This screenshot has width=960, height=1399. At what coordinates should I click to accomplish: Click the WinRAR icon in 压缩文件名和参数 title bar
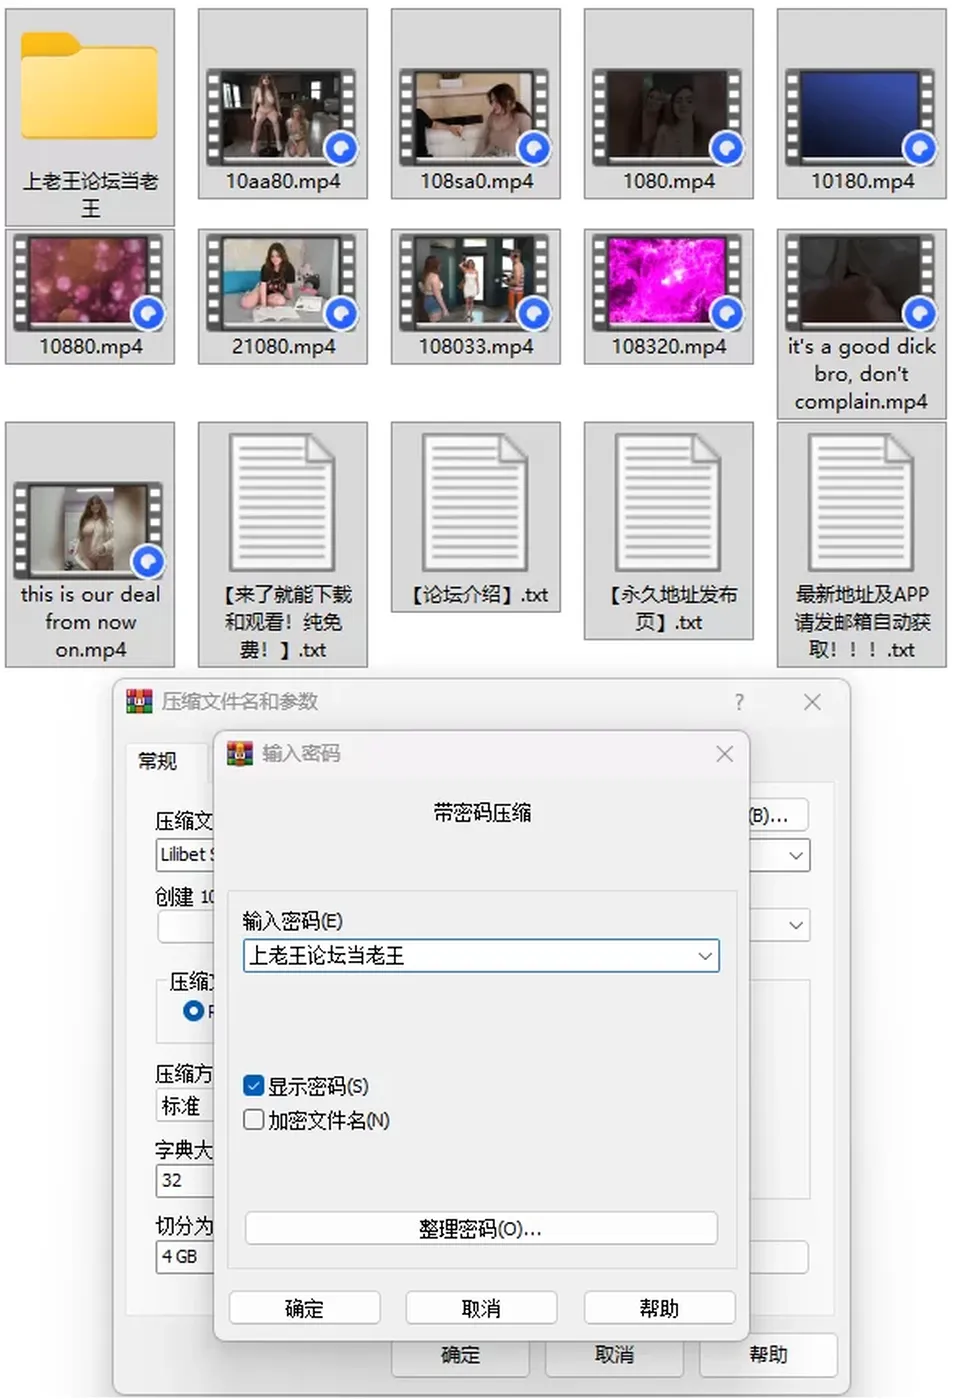139,701
